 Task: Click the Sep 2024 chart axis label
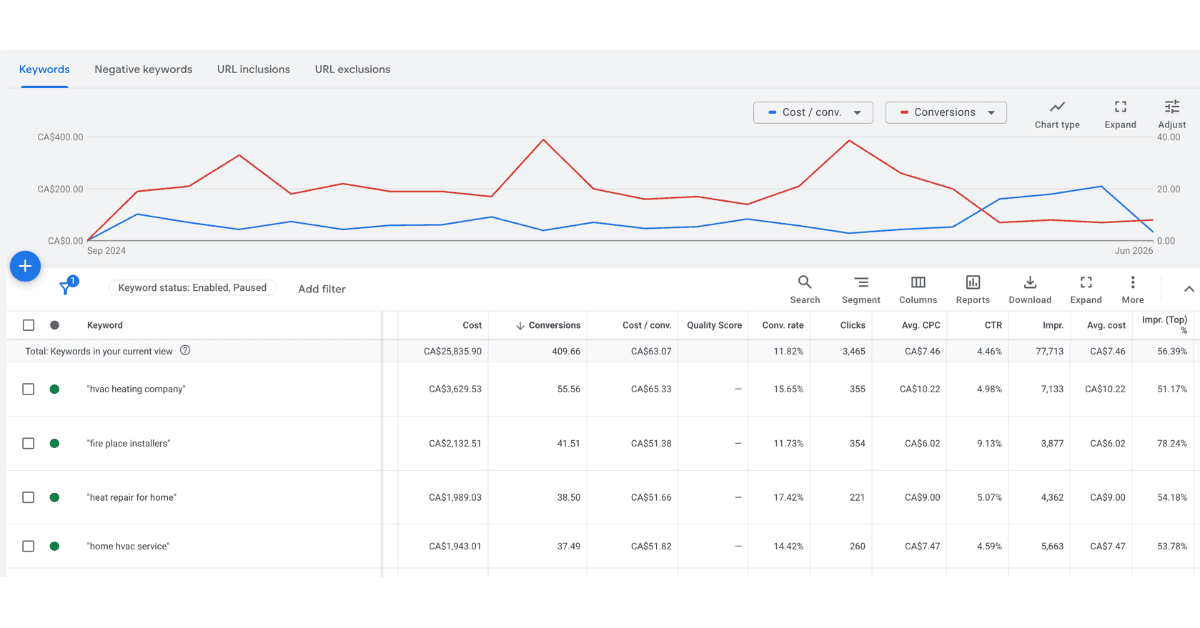pyautogui.click(x=106, y=251)
